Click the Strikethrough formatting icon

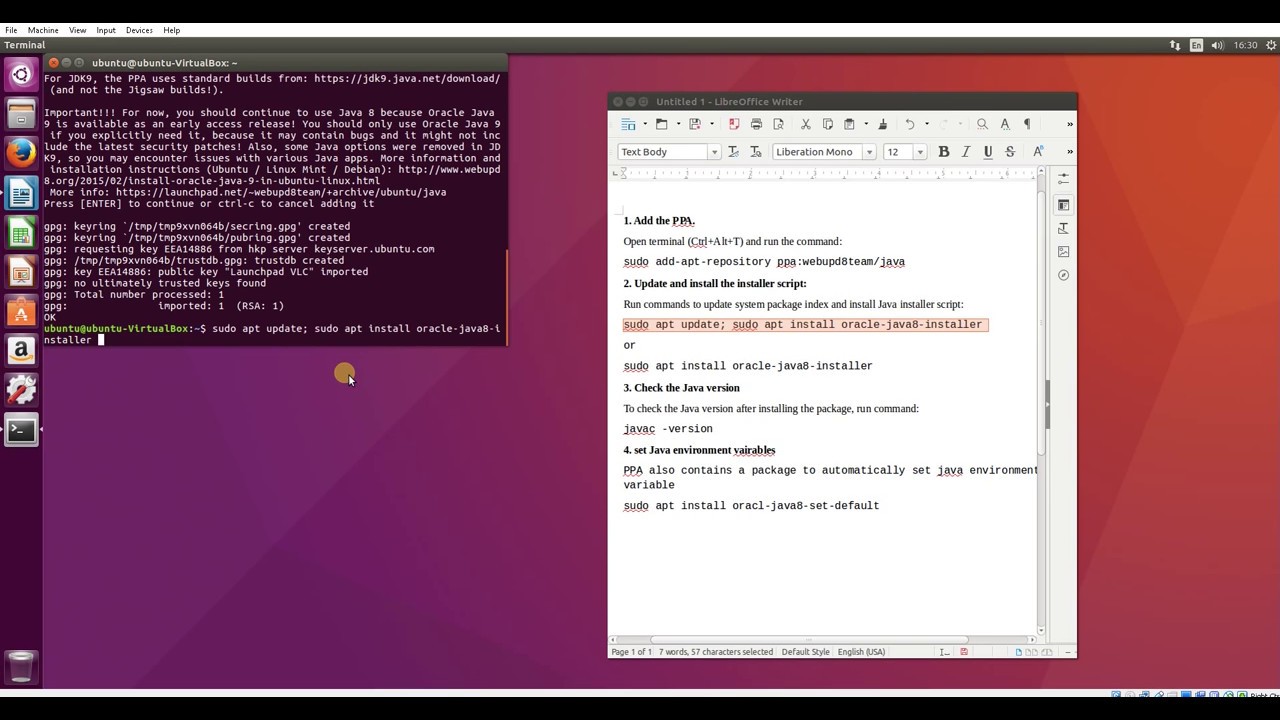[1010, 152]
